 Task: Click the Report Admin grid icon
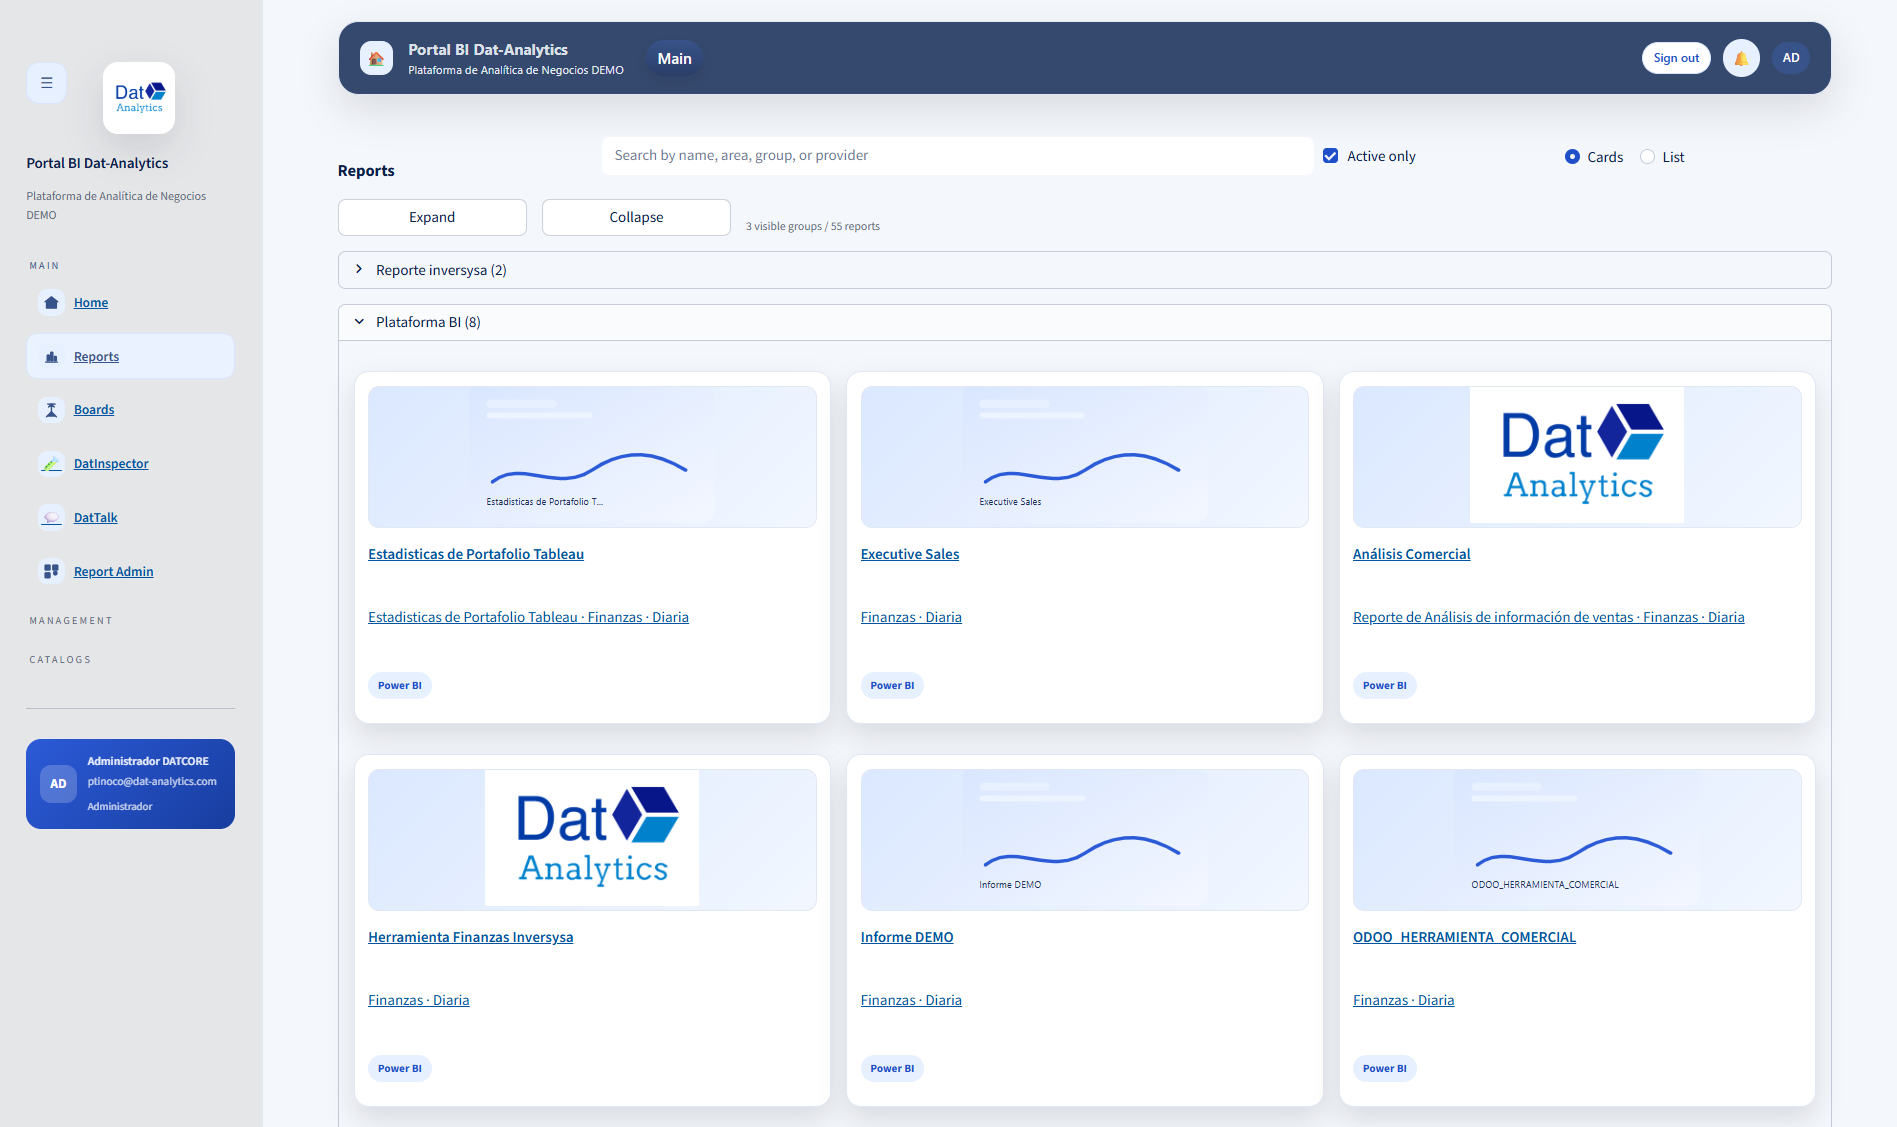[52, 572]
